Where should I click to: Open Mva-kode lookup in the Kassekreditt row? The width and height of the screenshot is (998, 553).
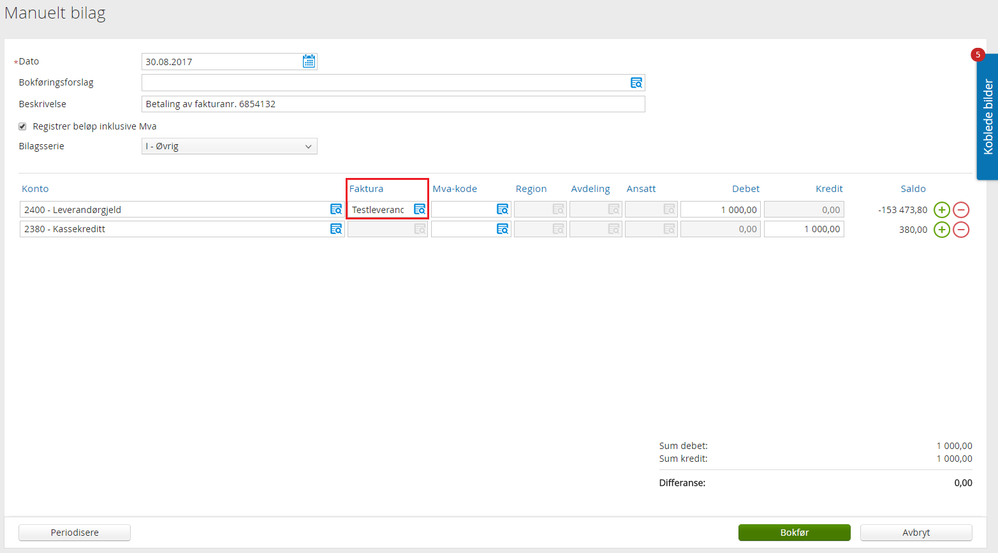502,228
